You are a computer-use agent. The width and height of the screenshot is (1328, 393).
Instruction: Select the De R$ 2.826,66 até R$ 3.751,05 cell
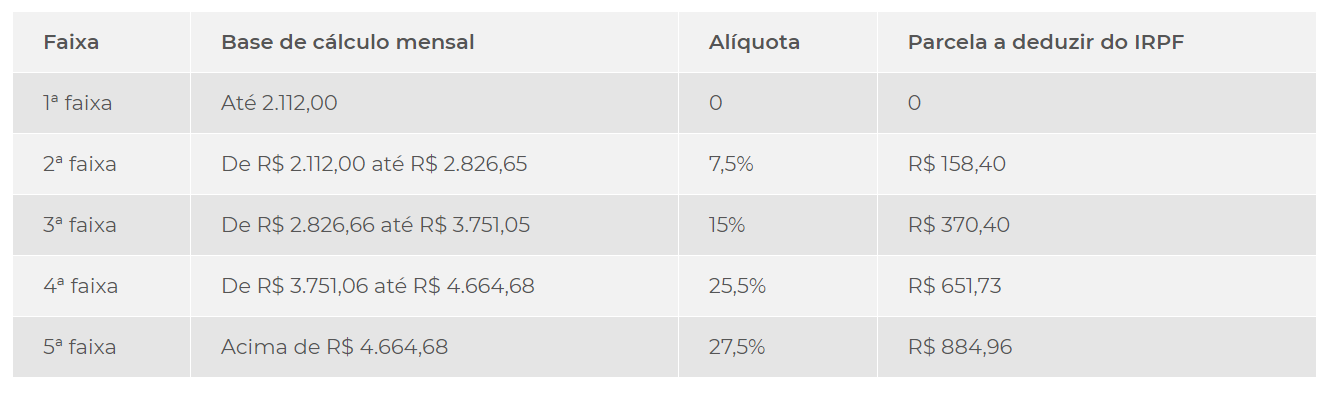coord(376,225)
